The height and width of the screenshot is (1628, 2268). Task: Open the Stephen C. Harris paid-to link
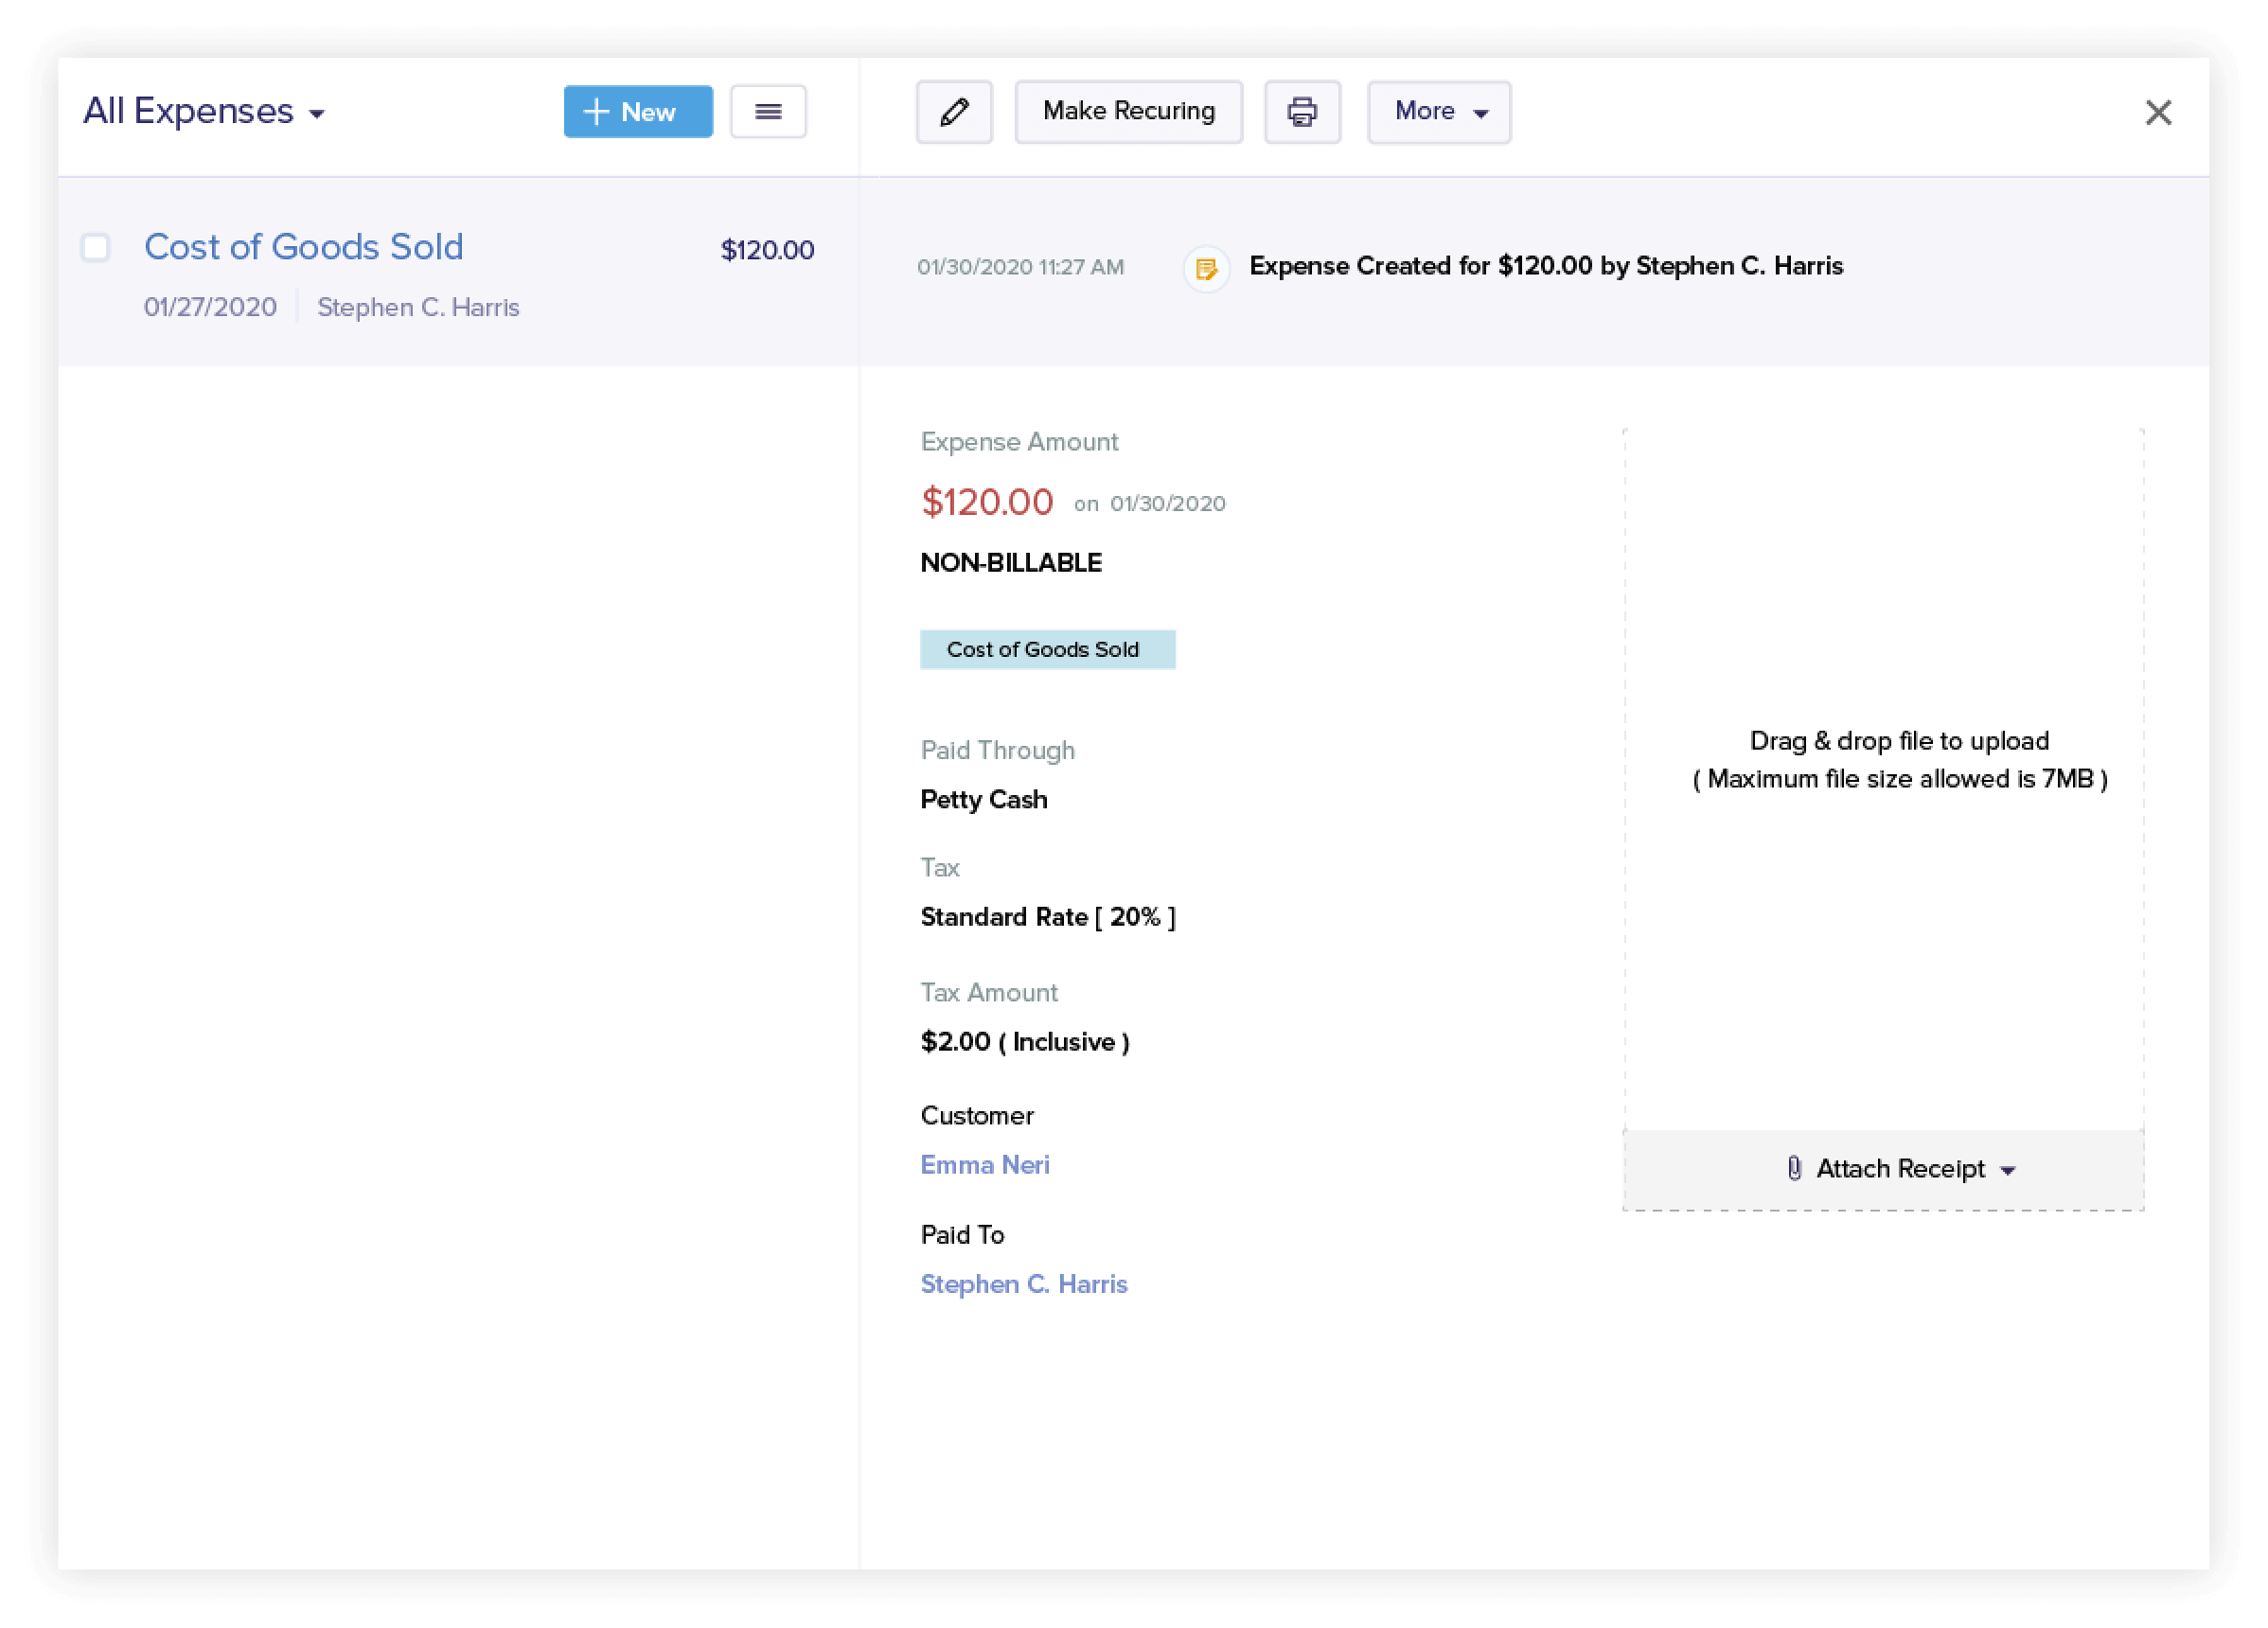(1024, 1283)
